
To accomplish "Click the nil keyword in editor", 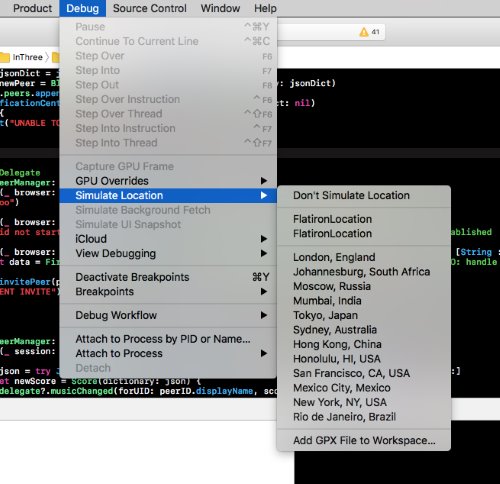I will [302, 103].
